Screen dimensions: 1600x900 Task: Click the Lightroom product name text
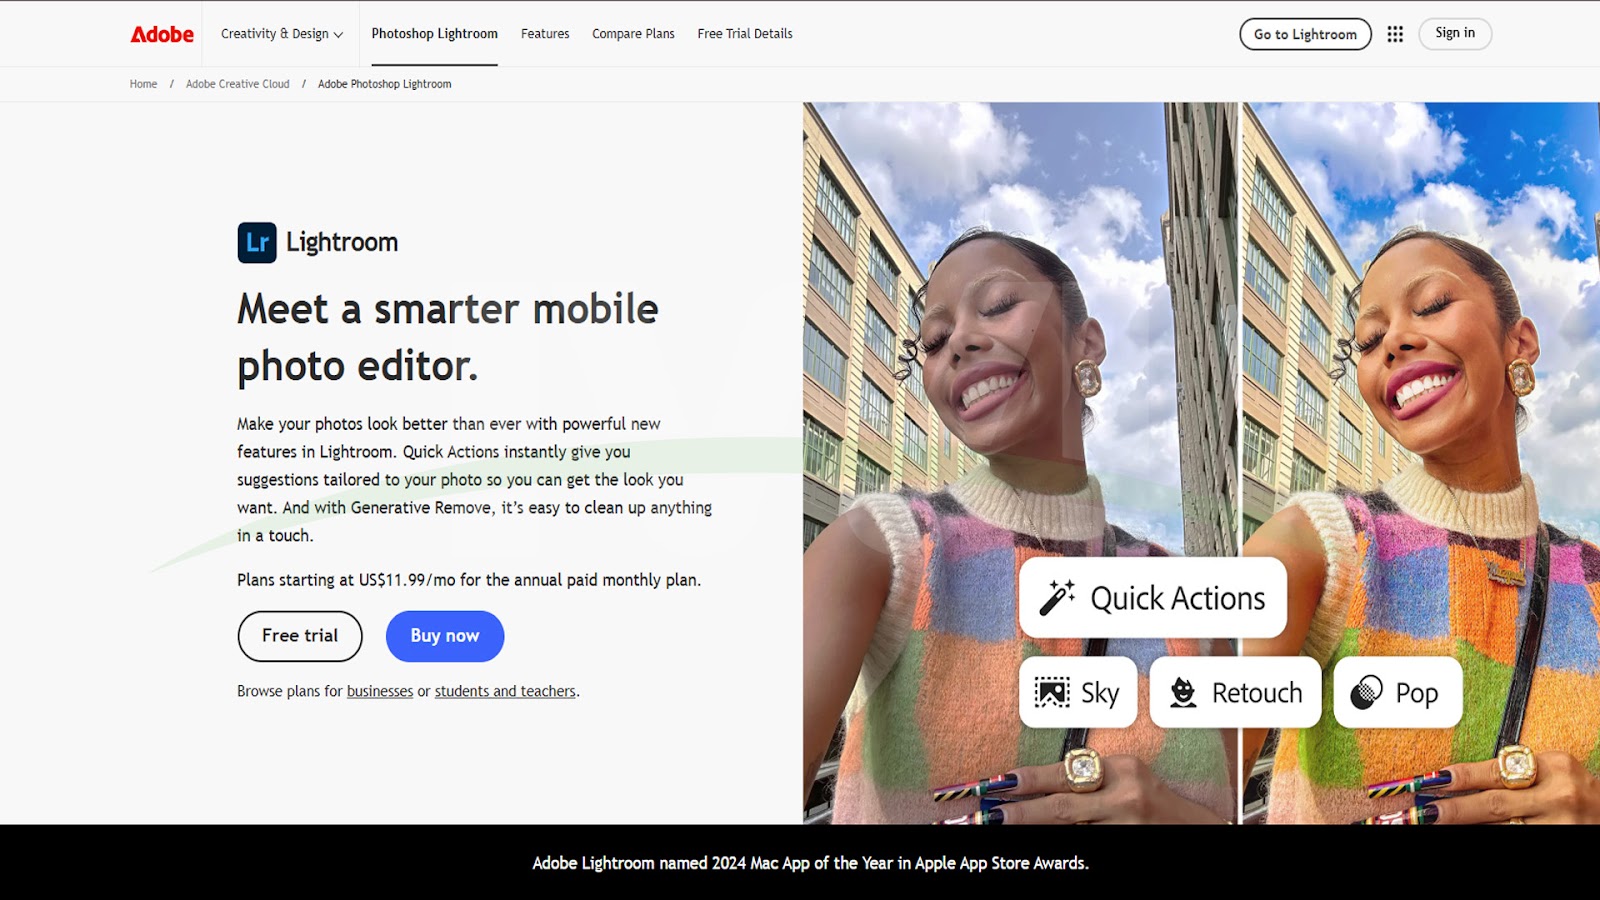342,242
